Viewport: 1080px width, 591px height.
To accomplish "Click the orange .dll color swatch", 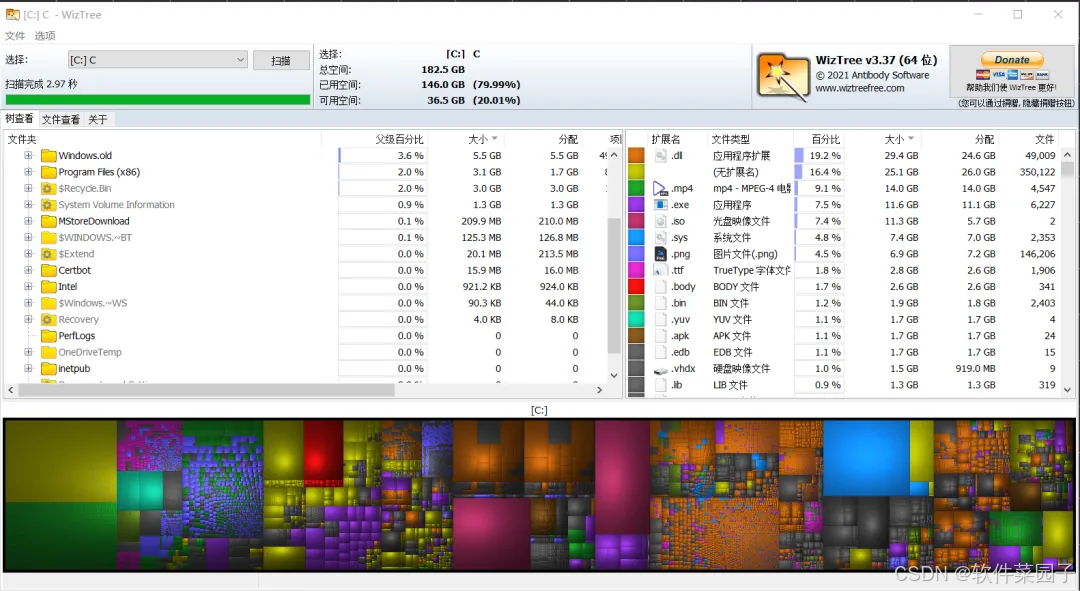I will (x=636, y=156).
